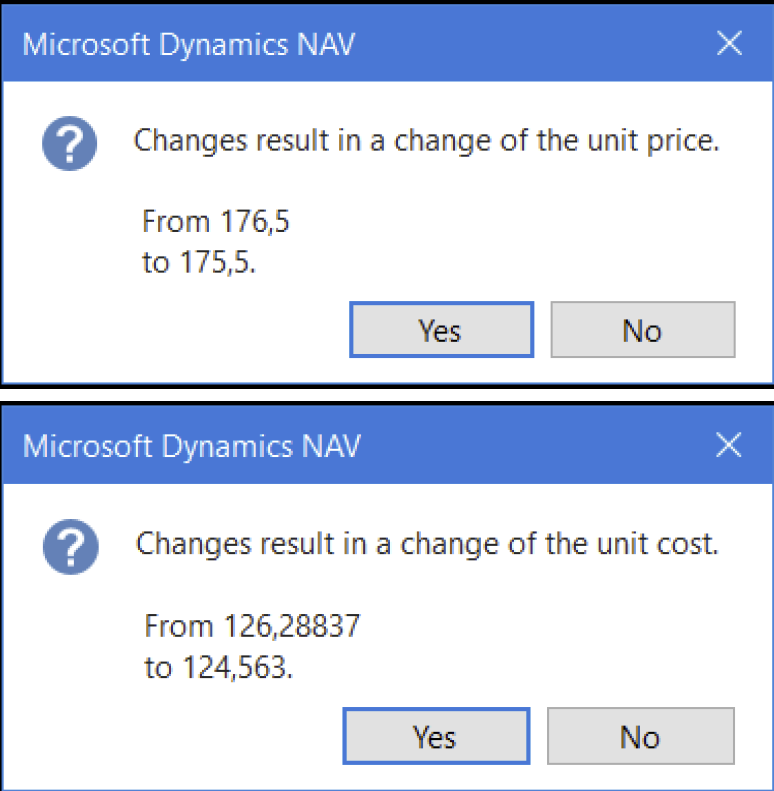Click blank area left of Yes in cost dialog
Viewport: 774px width, 791px height.
[174, 736]
